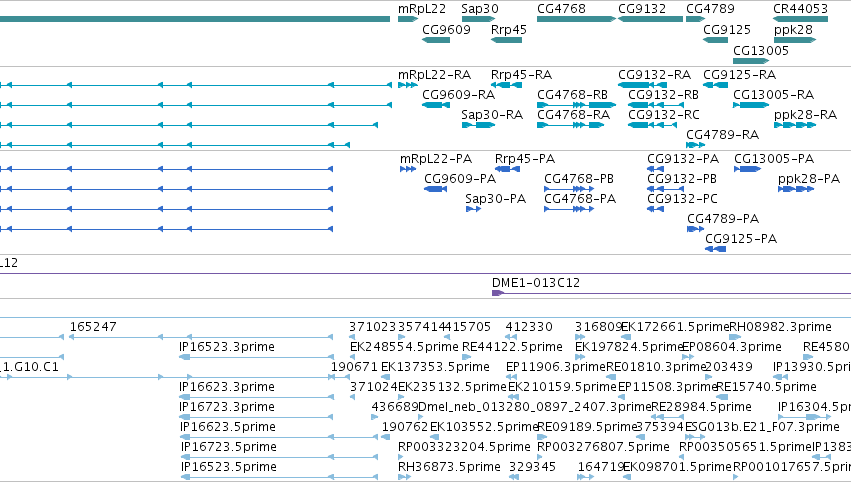Click the Sap30-RA transcript
This screenshot has height=482, width=851.
tap(478, 125)
